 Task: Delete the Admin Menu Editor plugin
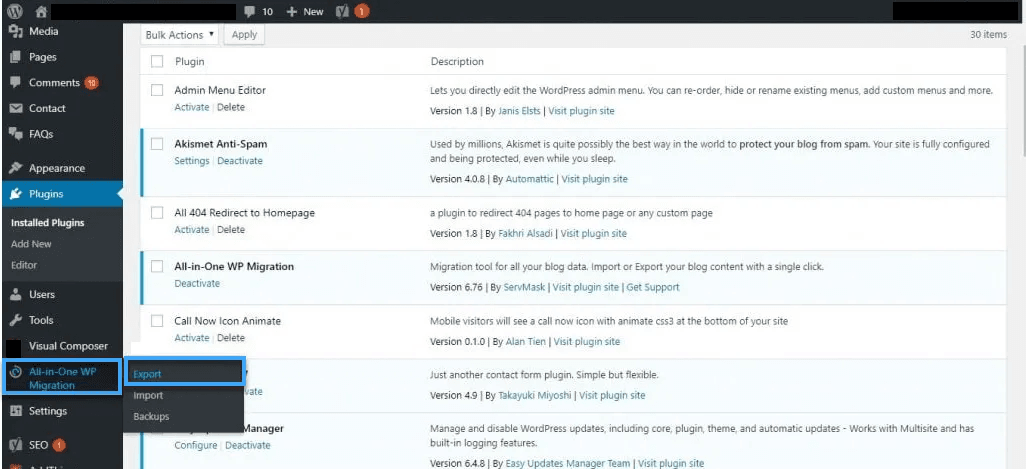231,107
